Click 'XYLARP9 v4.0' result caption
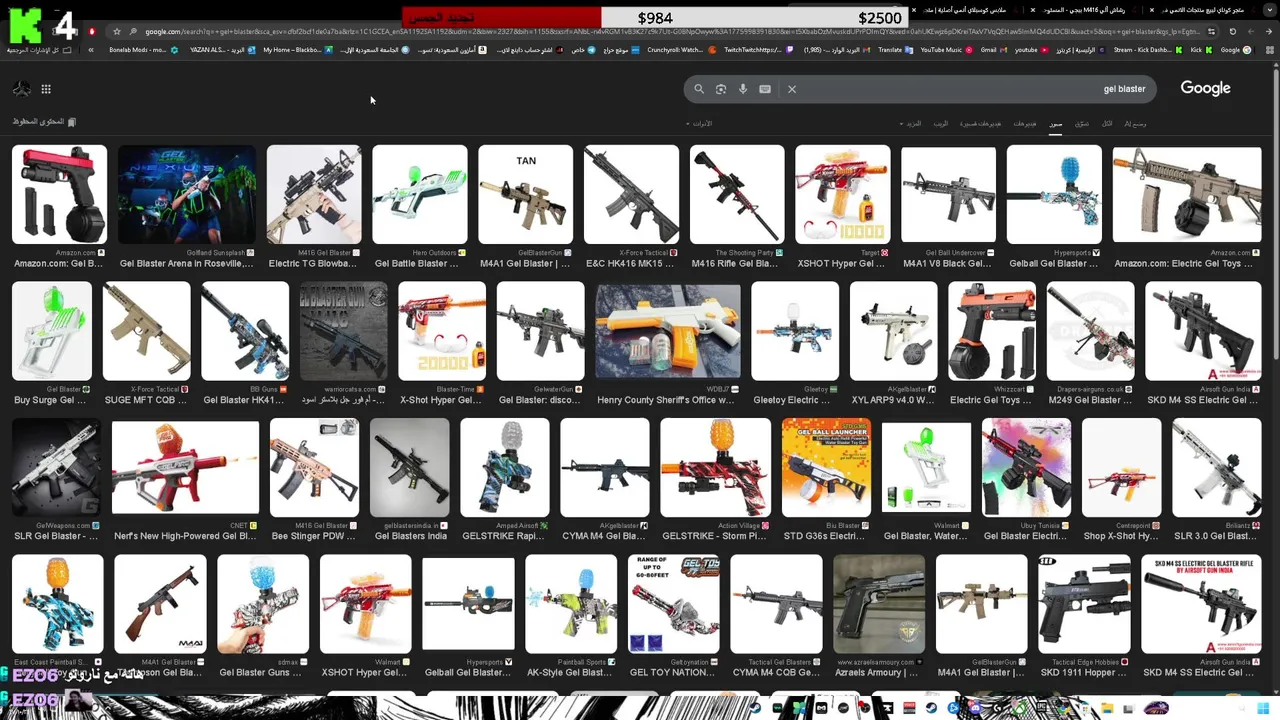Viewport: 1280px width, 720px height. tap(892, 400)
